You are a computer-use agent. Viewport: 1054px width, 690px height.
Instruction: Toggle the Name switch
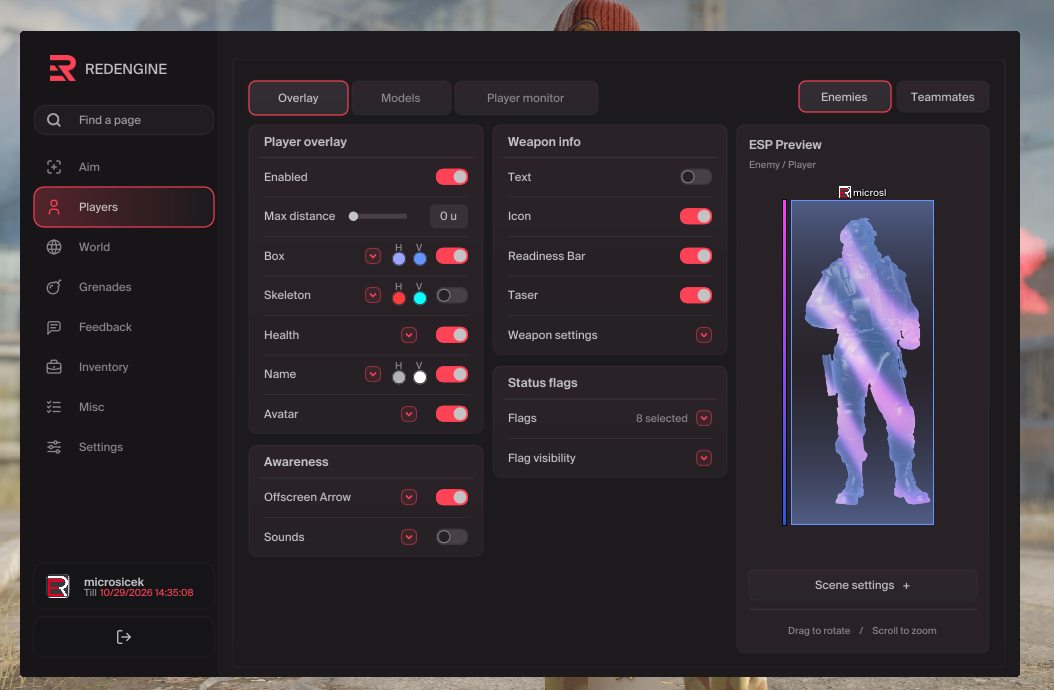click(x=452, y=374)
